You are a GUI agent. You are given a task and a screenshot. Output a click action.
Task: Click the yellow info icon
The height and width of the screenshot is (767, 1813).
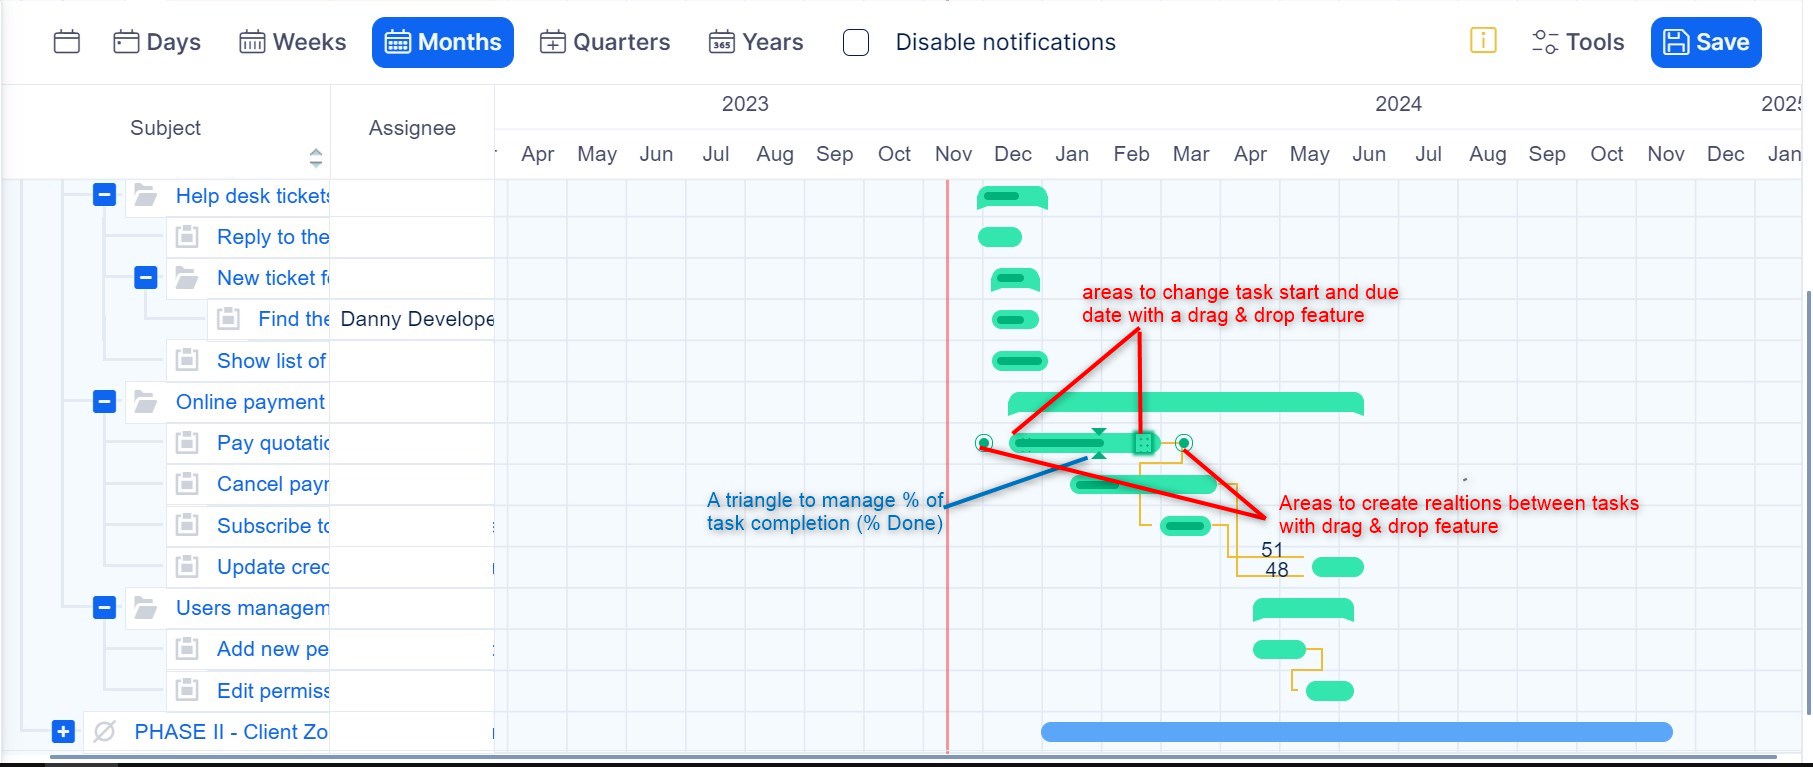pos(1483,41)
